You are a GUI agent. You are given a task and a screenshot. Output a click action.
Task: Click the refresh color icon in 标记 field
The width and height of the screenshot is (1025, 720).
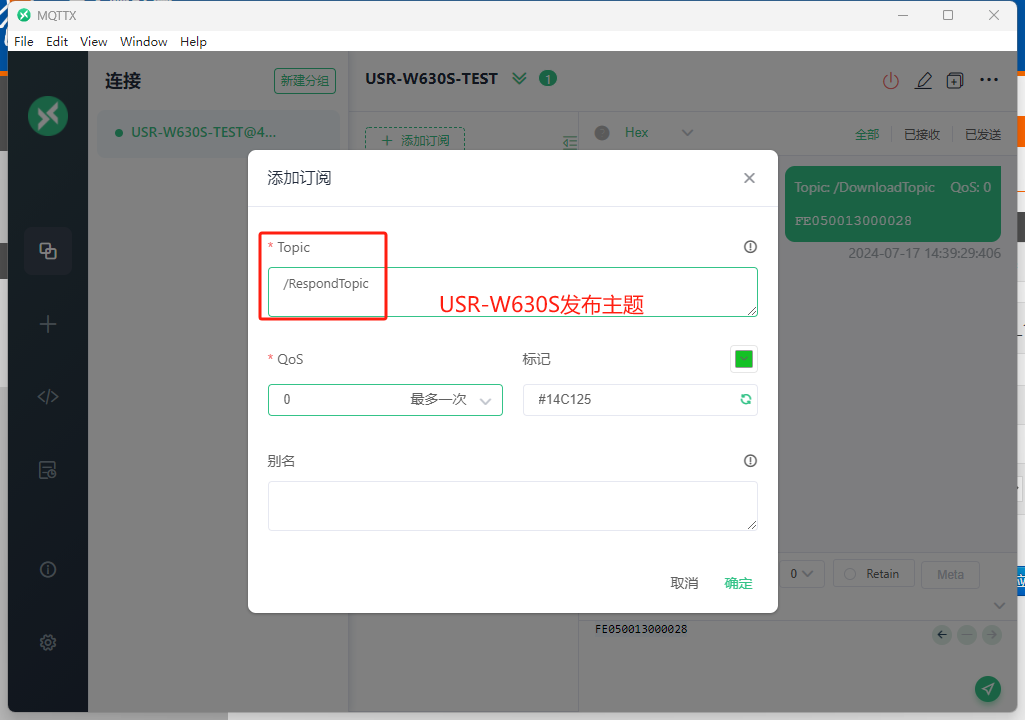(745, 400)
